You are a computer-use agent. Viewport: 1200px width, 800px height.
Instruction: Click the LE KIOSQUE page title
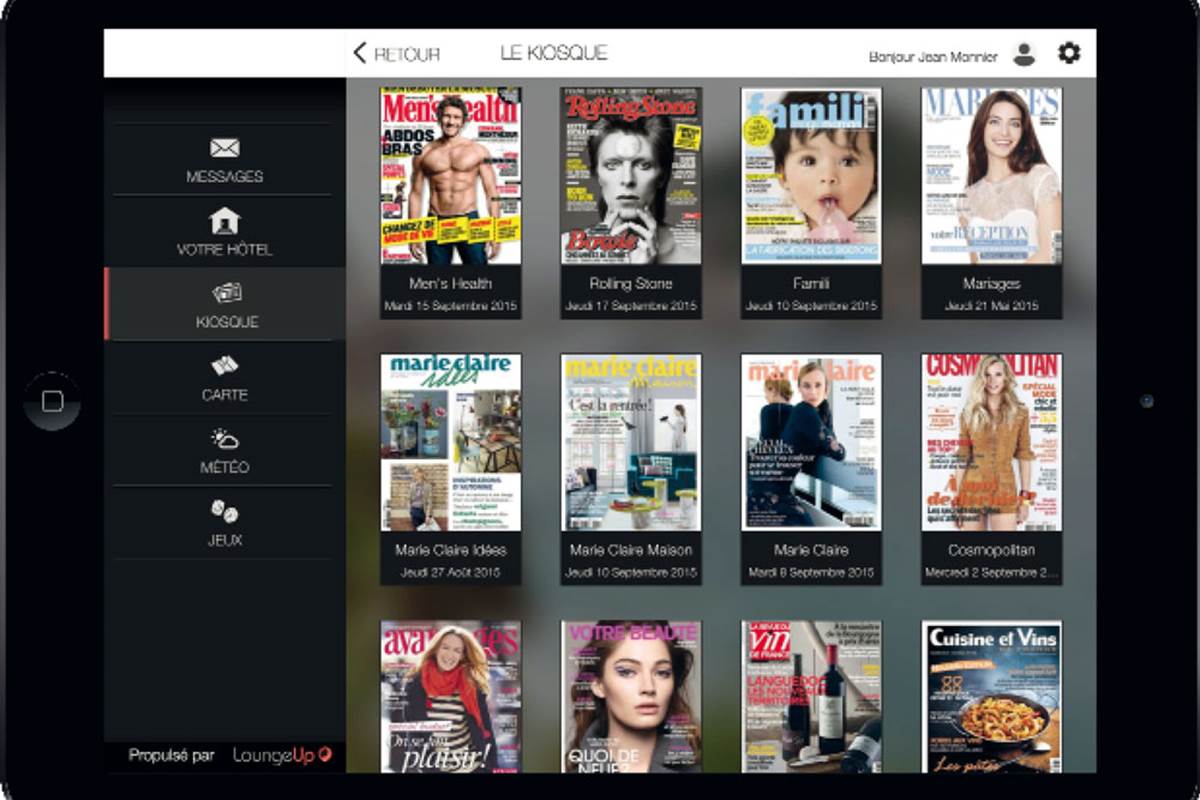coord(554,53)
